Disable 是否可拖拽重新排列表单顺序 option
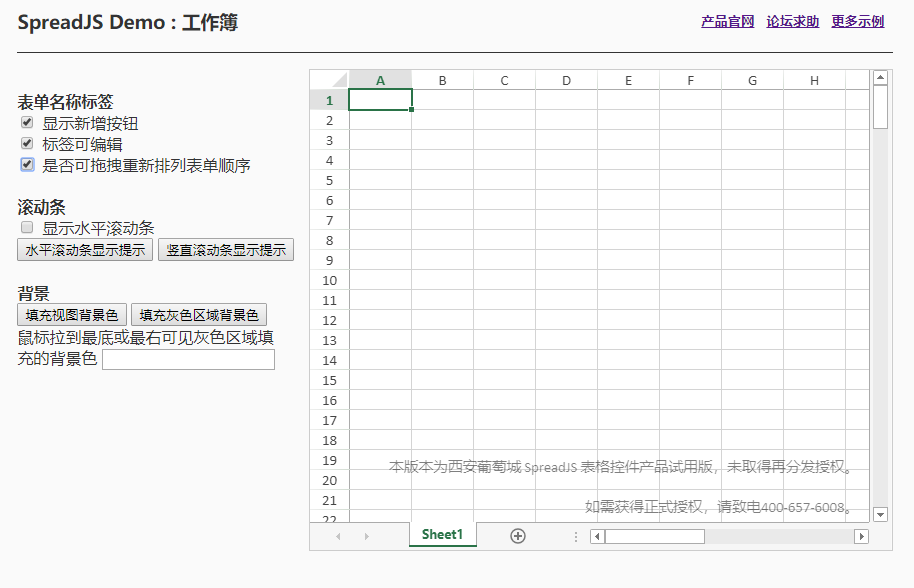 pyautogui.click(x=26, y=164)
